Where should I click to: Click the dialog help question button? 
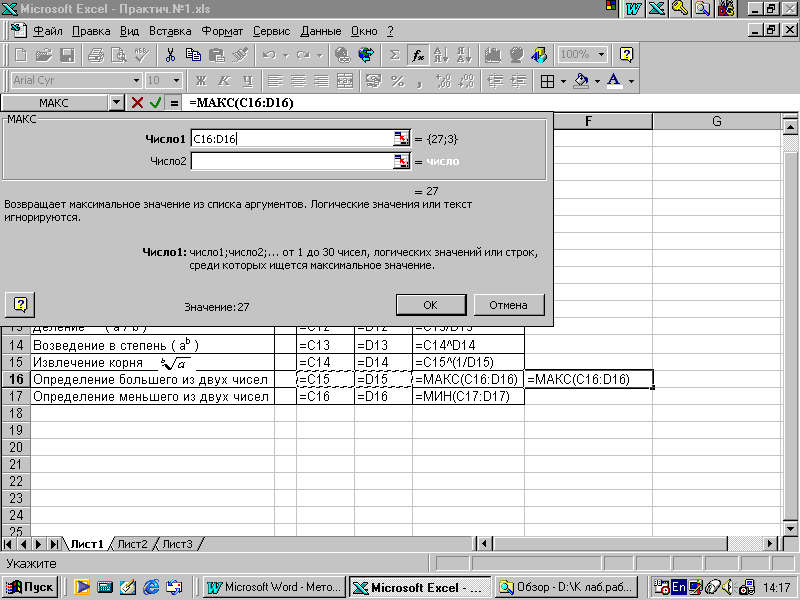tap(20, 305)
